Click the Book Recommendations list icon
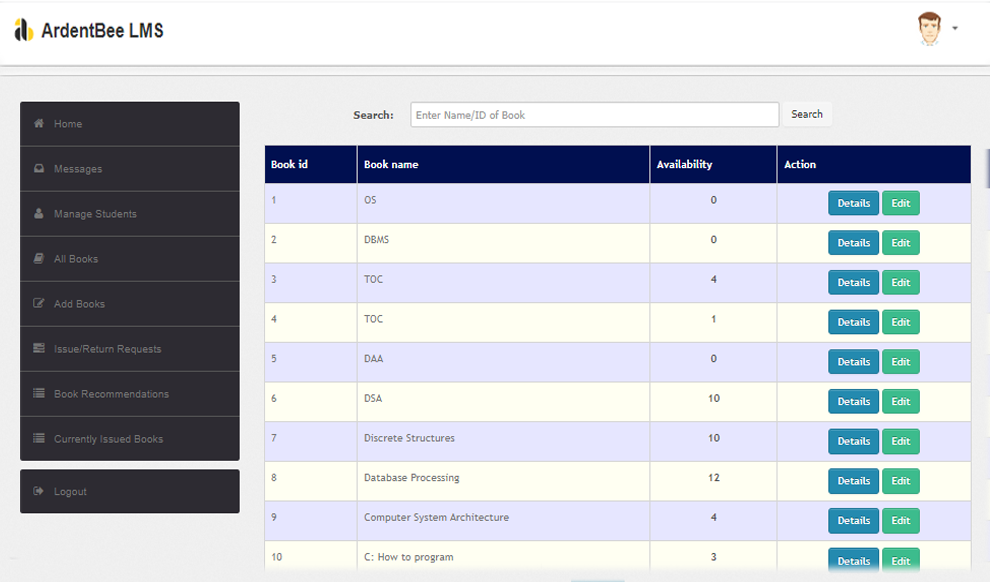 [x=39, y=394]
